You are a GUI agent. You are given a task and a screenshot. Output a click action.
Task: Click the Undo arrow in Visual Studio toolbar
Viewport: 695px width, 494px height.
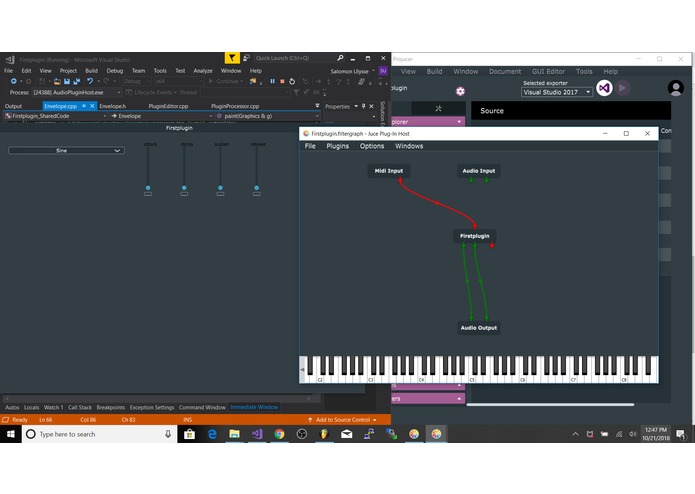point(90,81)
